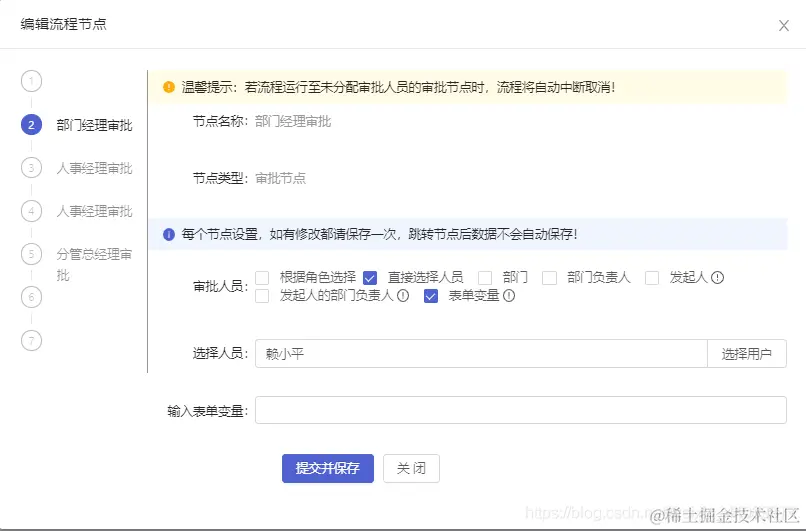The image size is (806, 531).
Task: Go to step 1 circle
Action: coord(31,81)
